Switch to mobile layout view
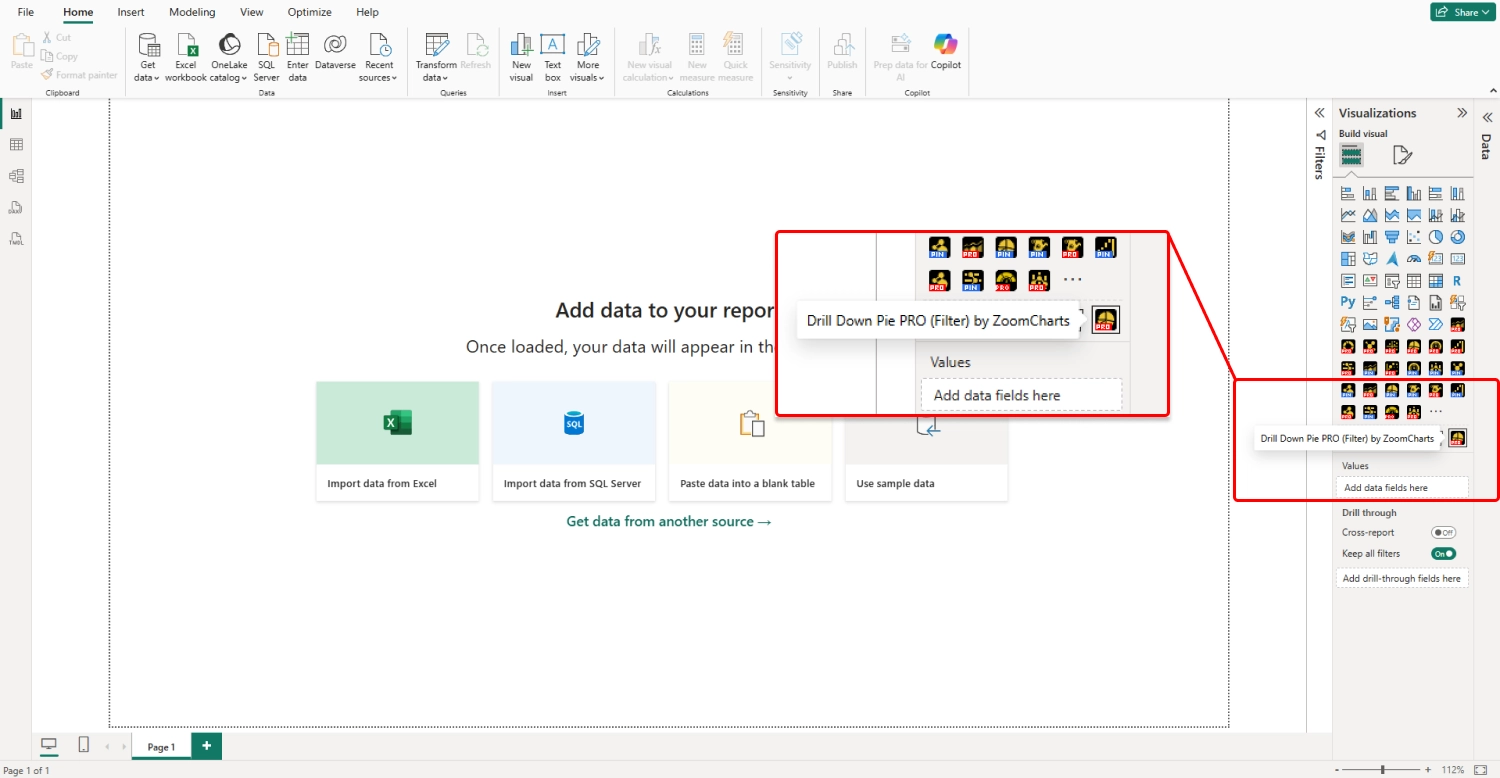 pos(84,745)
